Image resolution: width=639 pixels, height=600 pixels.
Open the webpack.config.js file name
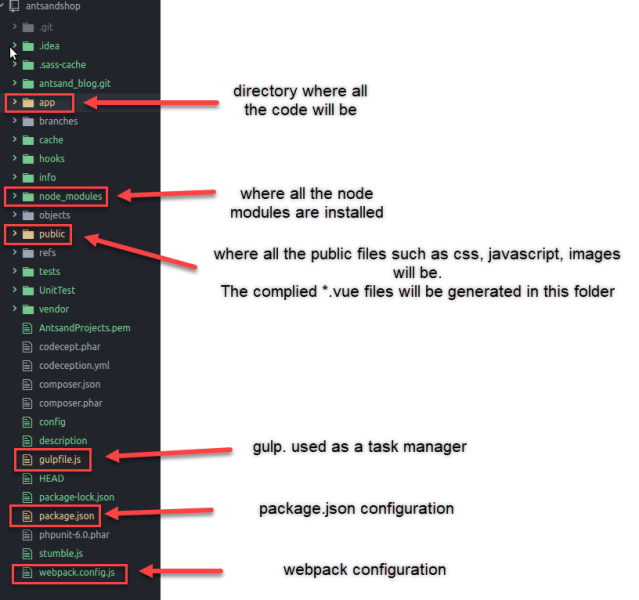77,573
